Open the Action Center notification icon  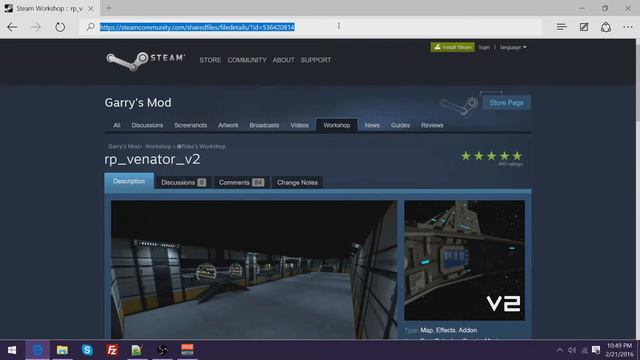click(596, 350)
